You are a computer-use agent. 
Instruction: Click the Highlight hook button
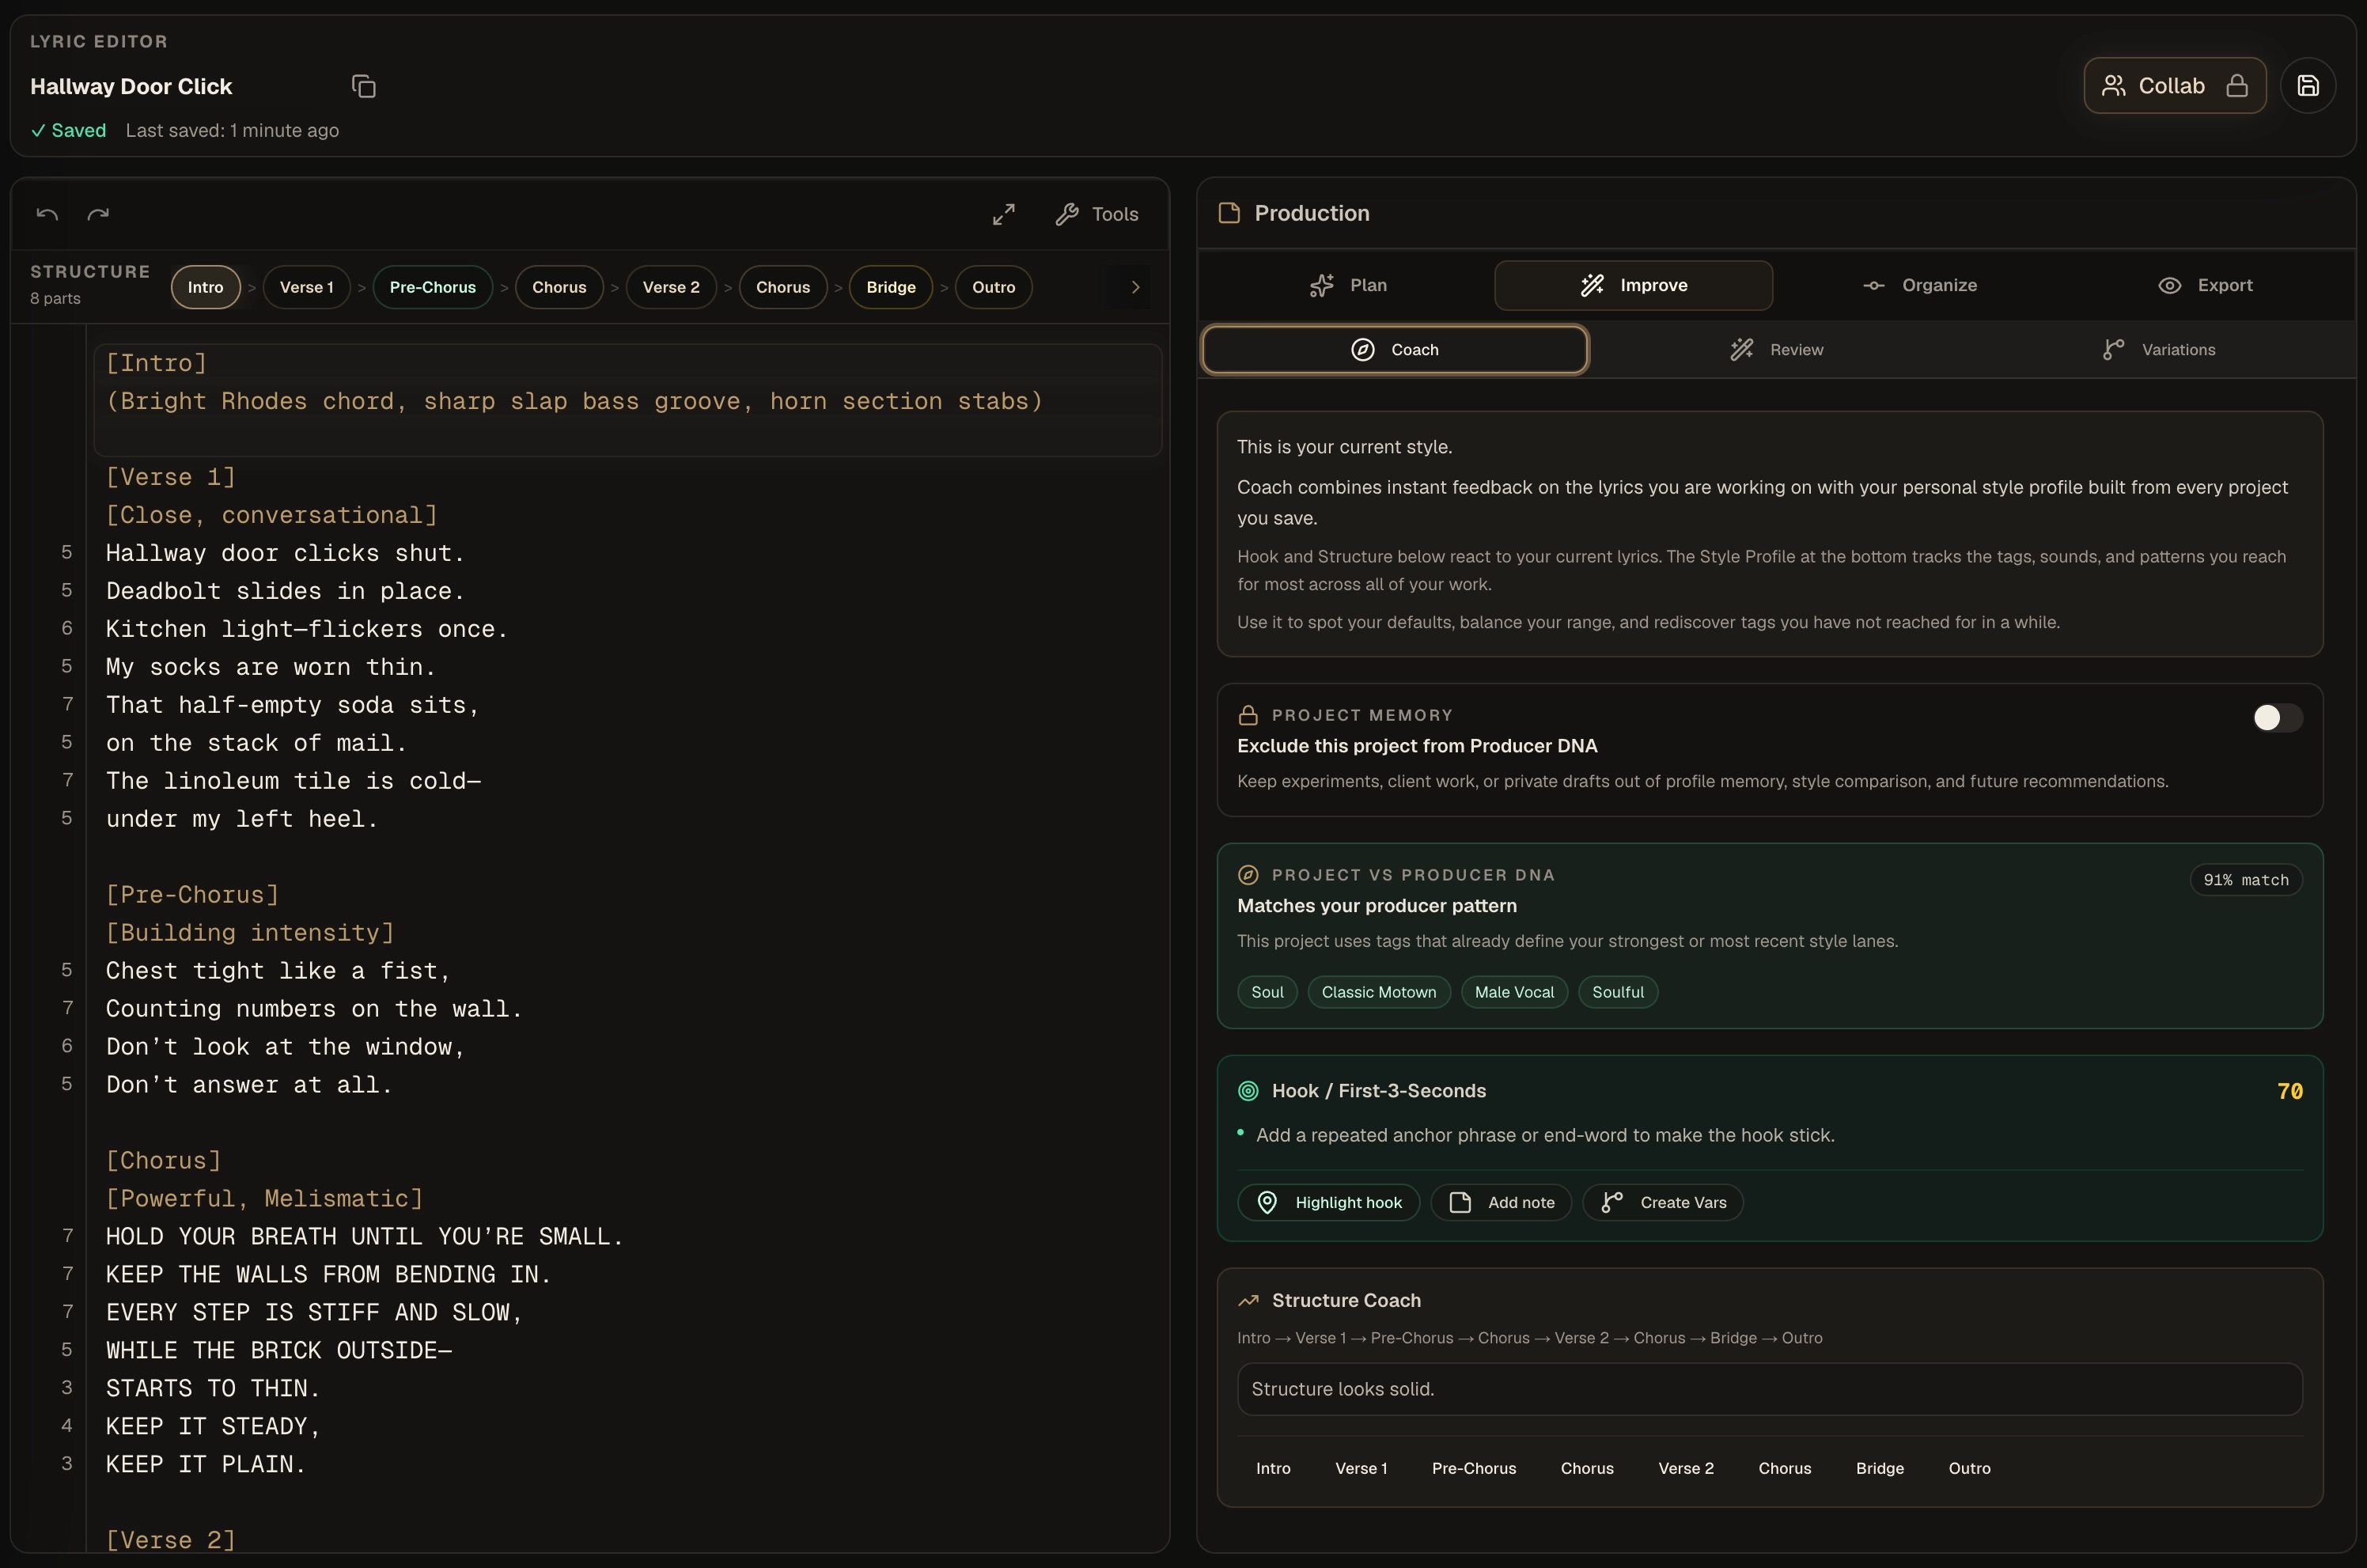click(1328, 1203)
